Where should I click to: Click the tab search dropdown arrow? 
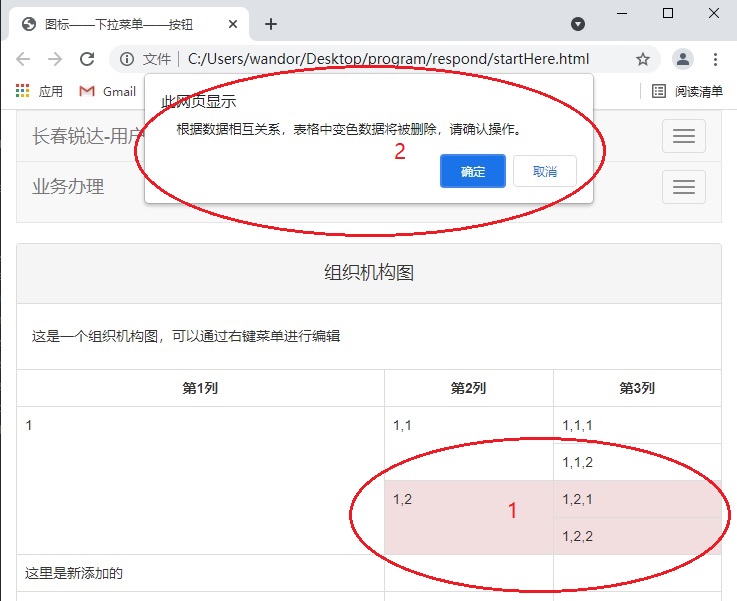point(578,24)
